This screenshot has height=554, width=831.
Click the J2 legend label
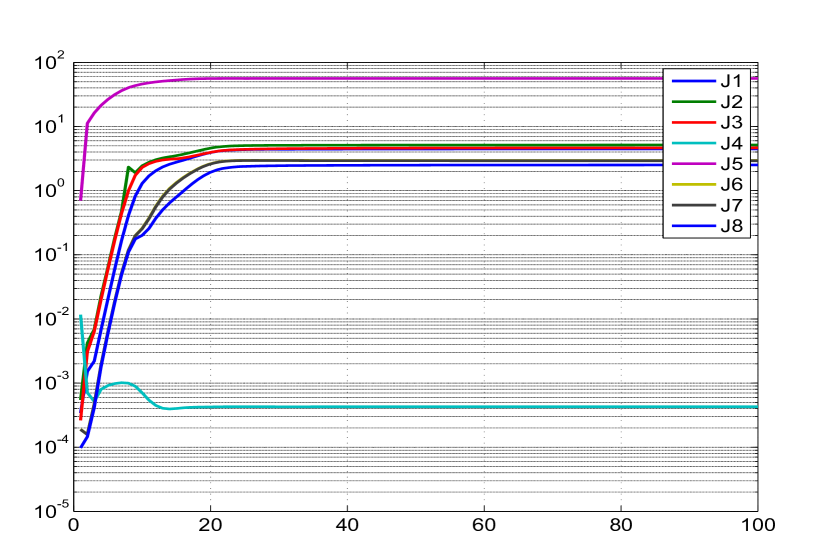pyautogui.click(x=731, y=101)
